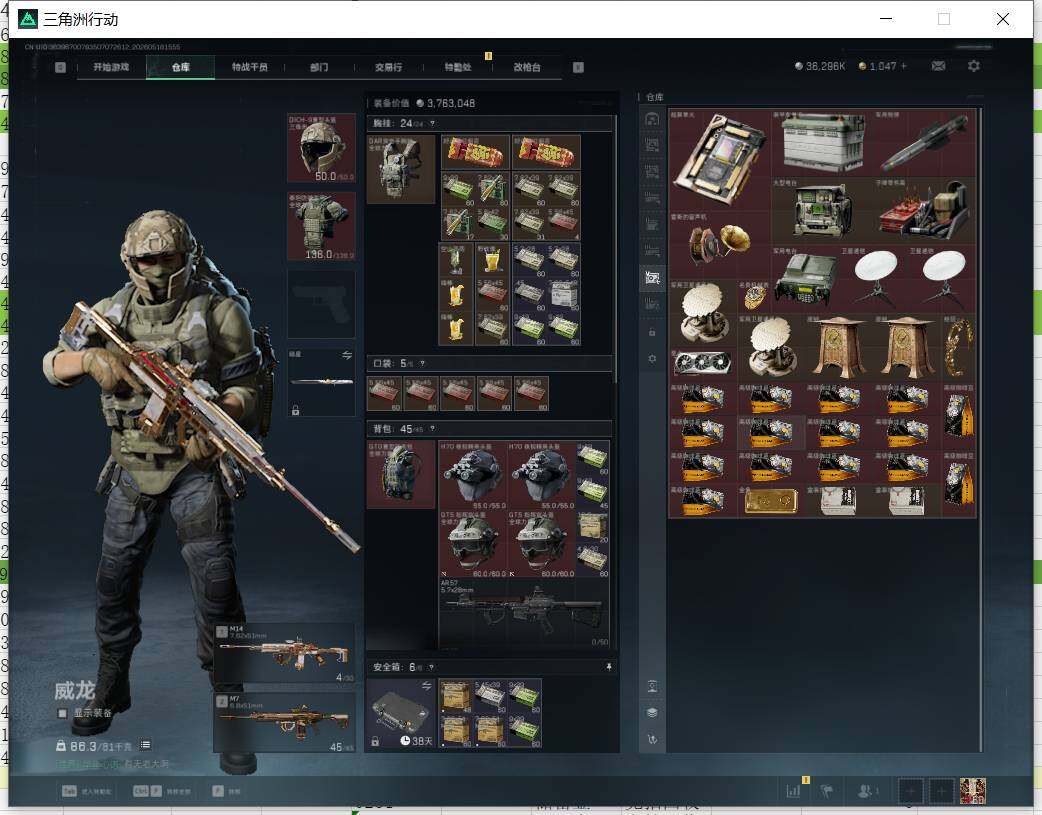
Task: Select the chest rig item in 胸挂
Action: pyautogui.click(x=401, y=170)
